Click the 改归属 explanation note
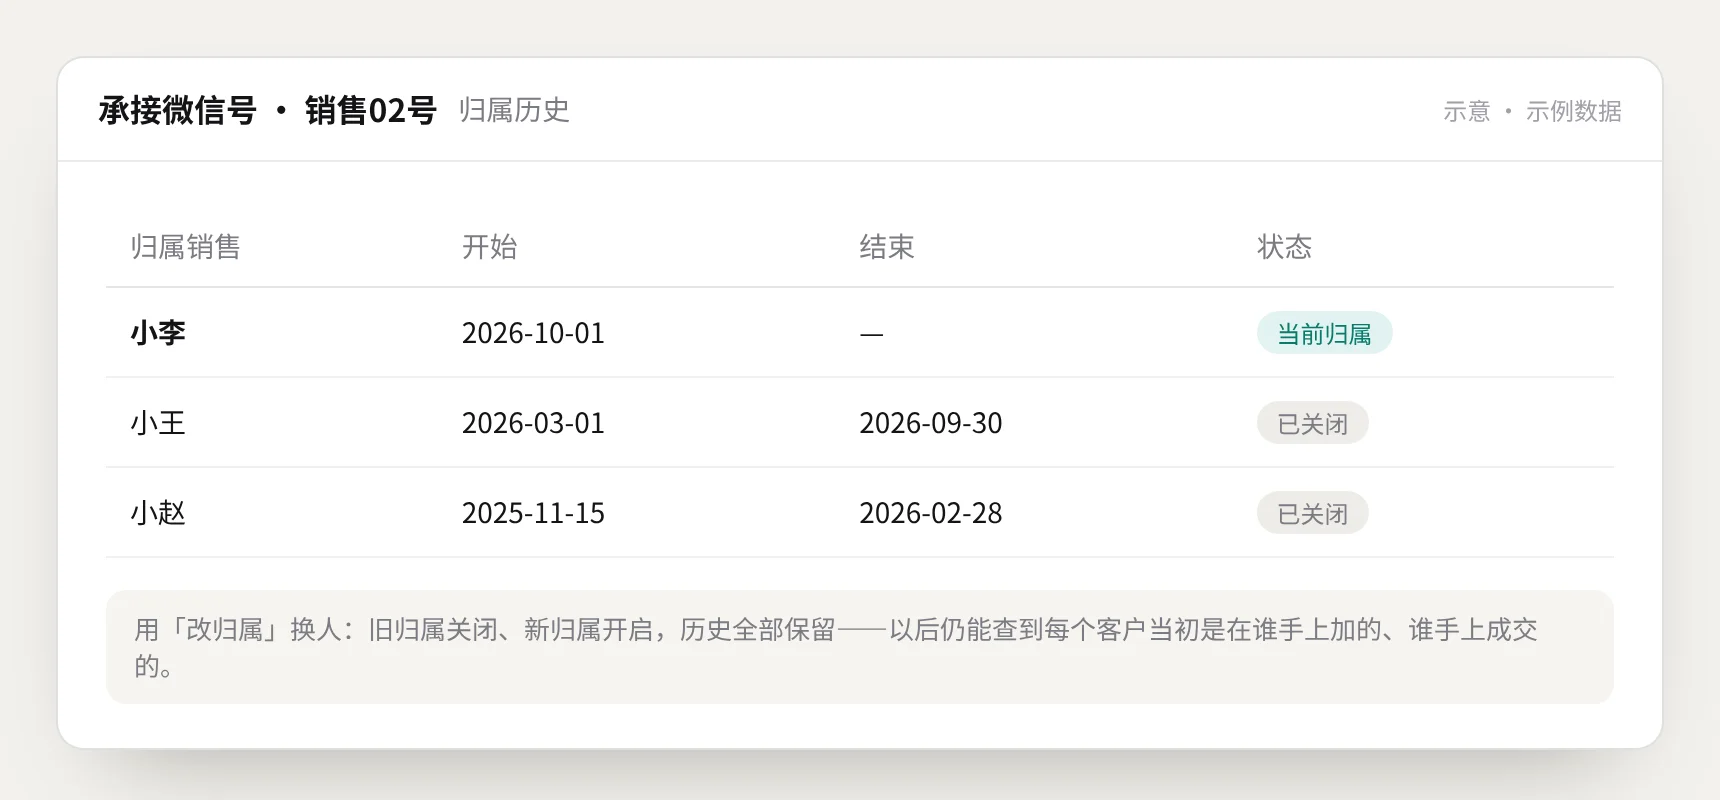Screen dimensions: 1720x800 (860, 647)
